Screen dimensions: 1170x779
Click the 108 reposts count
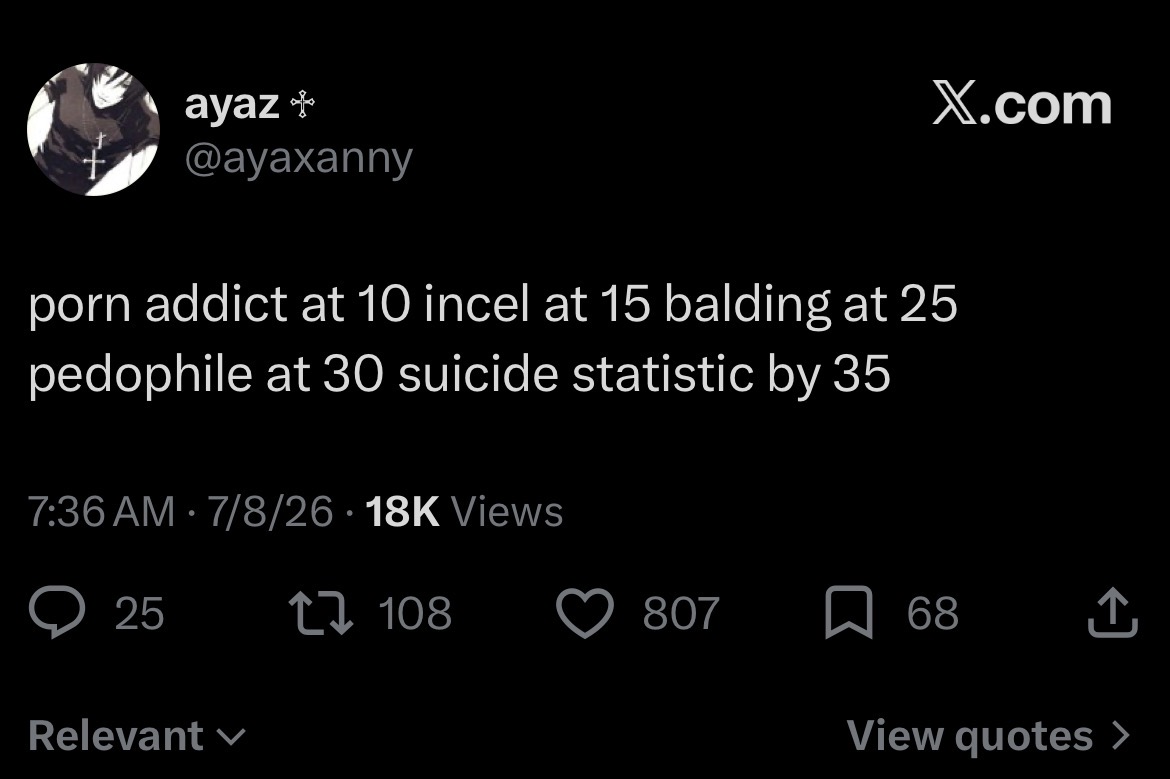415,613
